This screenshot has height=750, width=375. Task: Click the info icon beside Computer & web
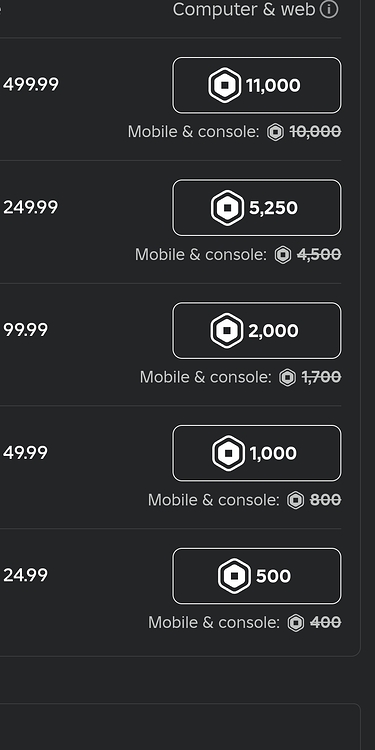click(x=329, y=9)
